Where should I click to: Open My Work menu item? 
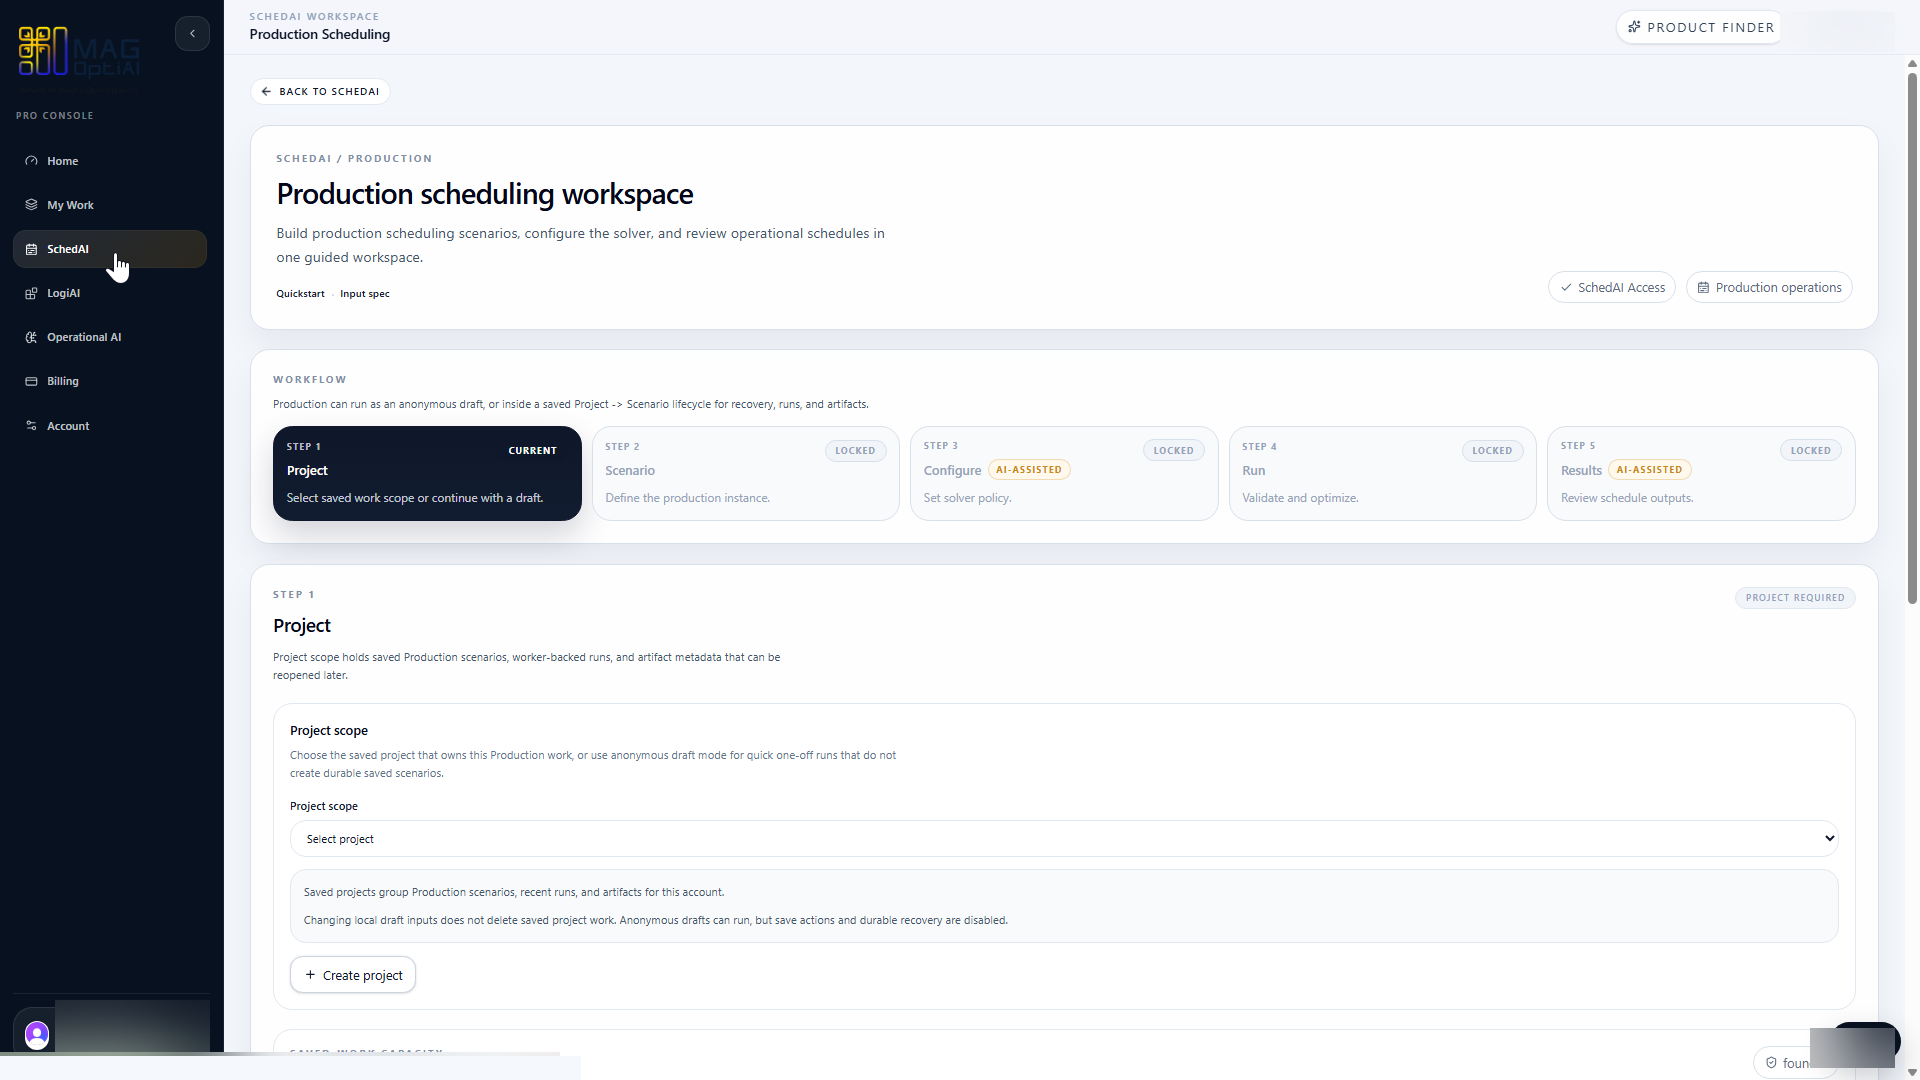pyautogui.click(x=110, y=205)
